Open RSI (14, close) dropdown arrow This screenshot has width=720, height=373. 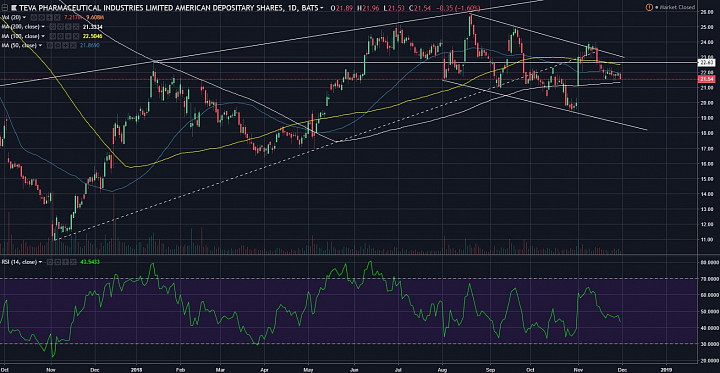(40, 262)
